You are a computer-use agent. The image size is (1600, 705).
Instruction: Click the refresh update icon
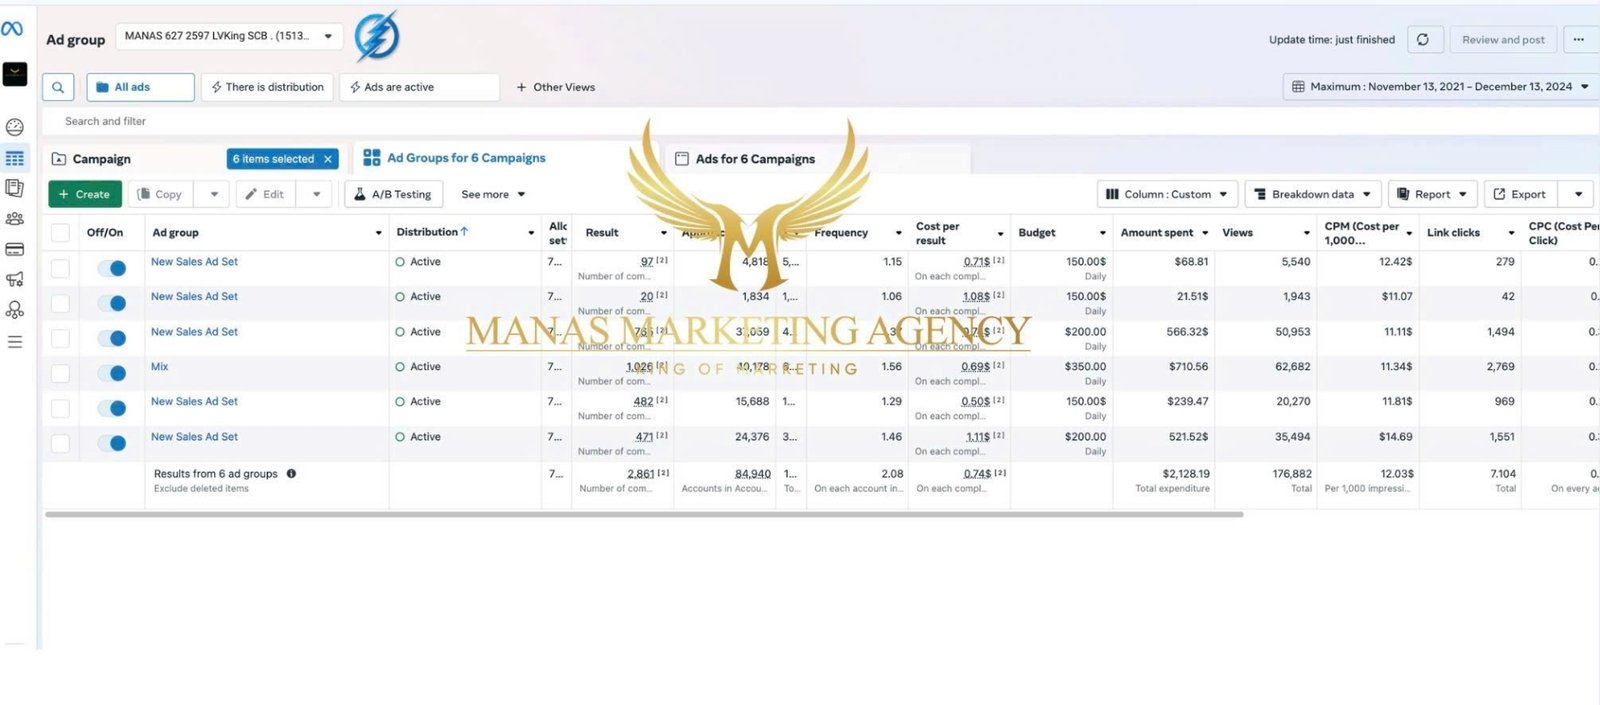click(x=1422, y=40)
